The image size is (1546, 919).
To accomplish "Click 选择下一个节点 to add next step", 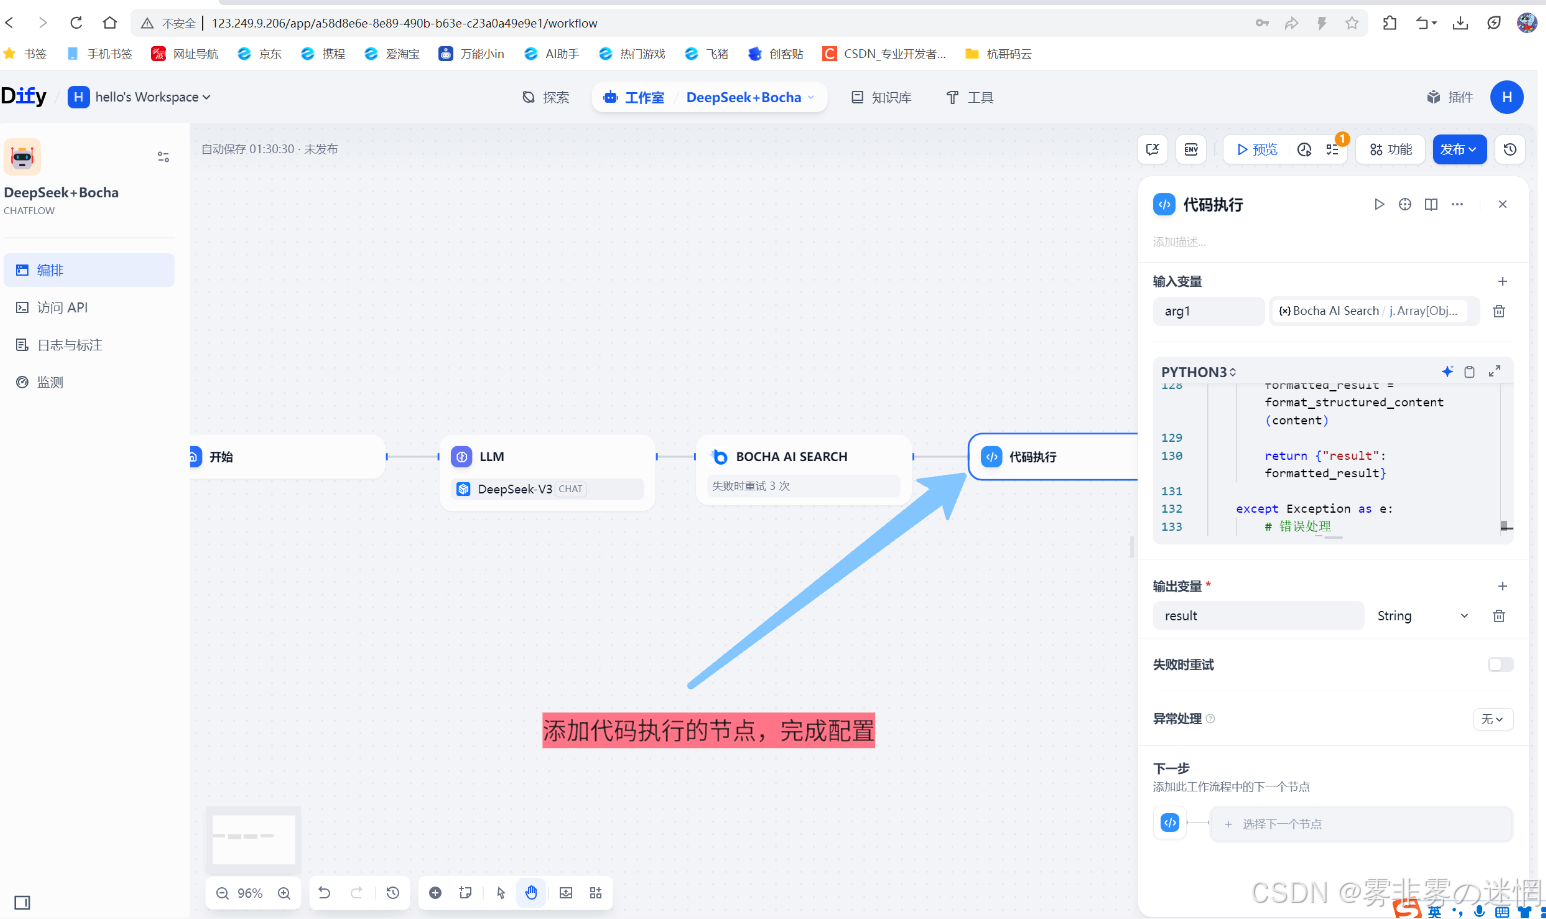I will [x=1361, y=824].
